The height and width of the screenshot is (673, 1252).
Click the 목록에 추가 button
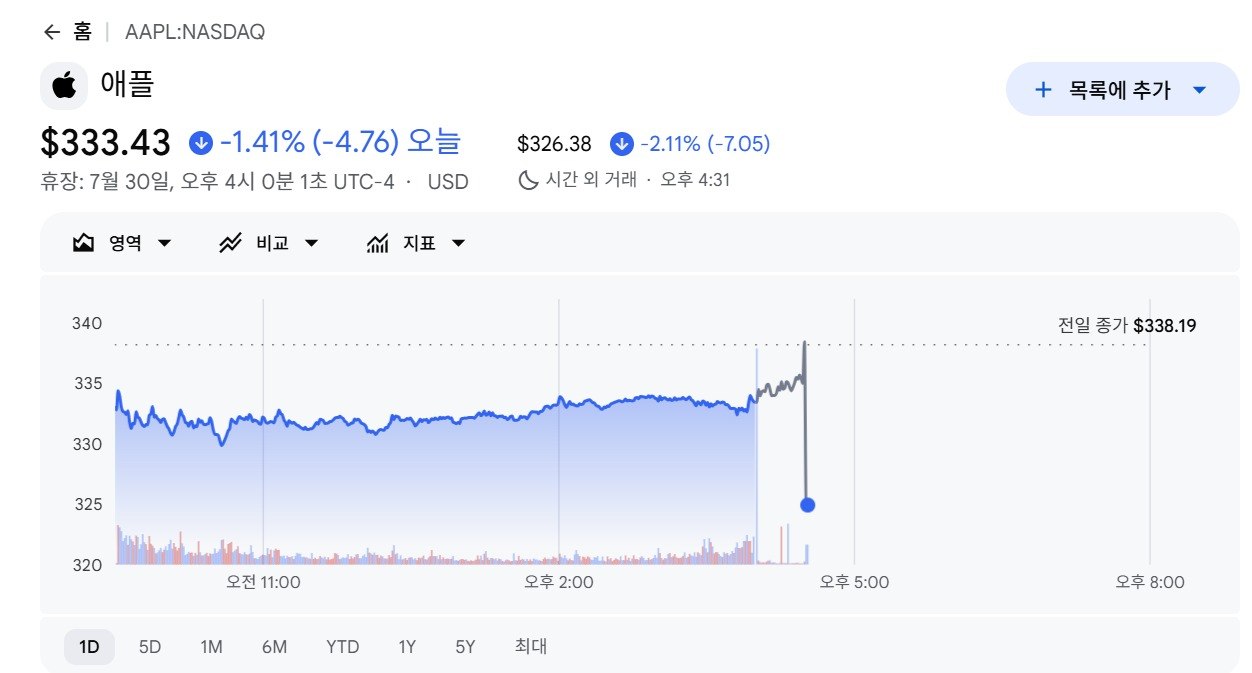coord(1122,89)
